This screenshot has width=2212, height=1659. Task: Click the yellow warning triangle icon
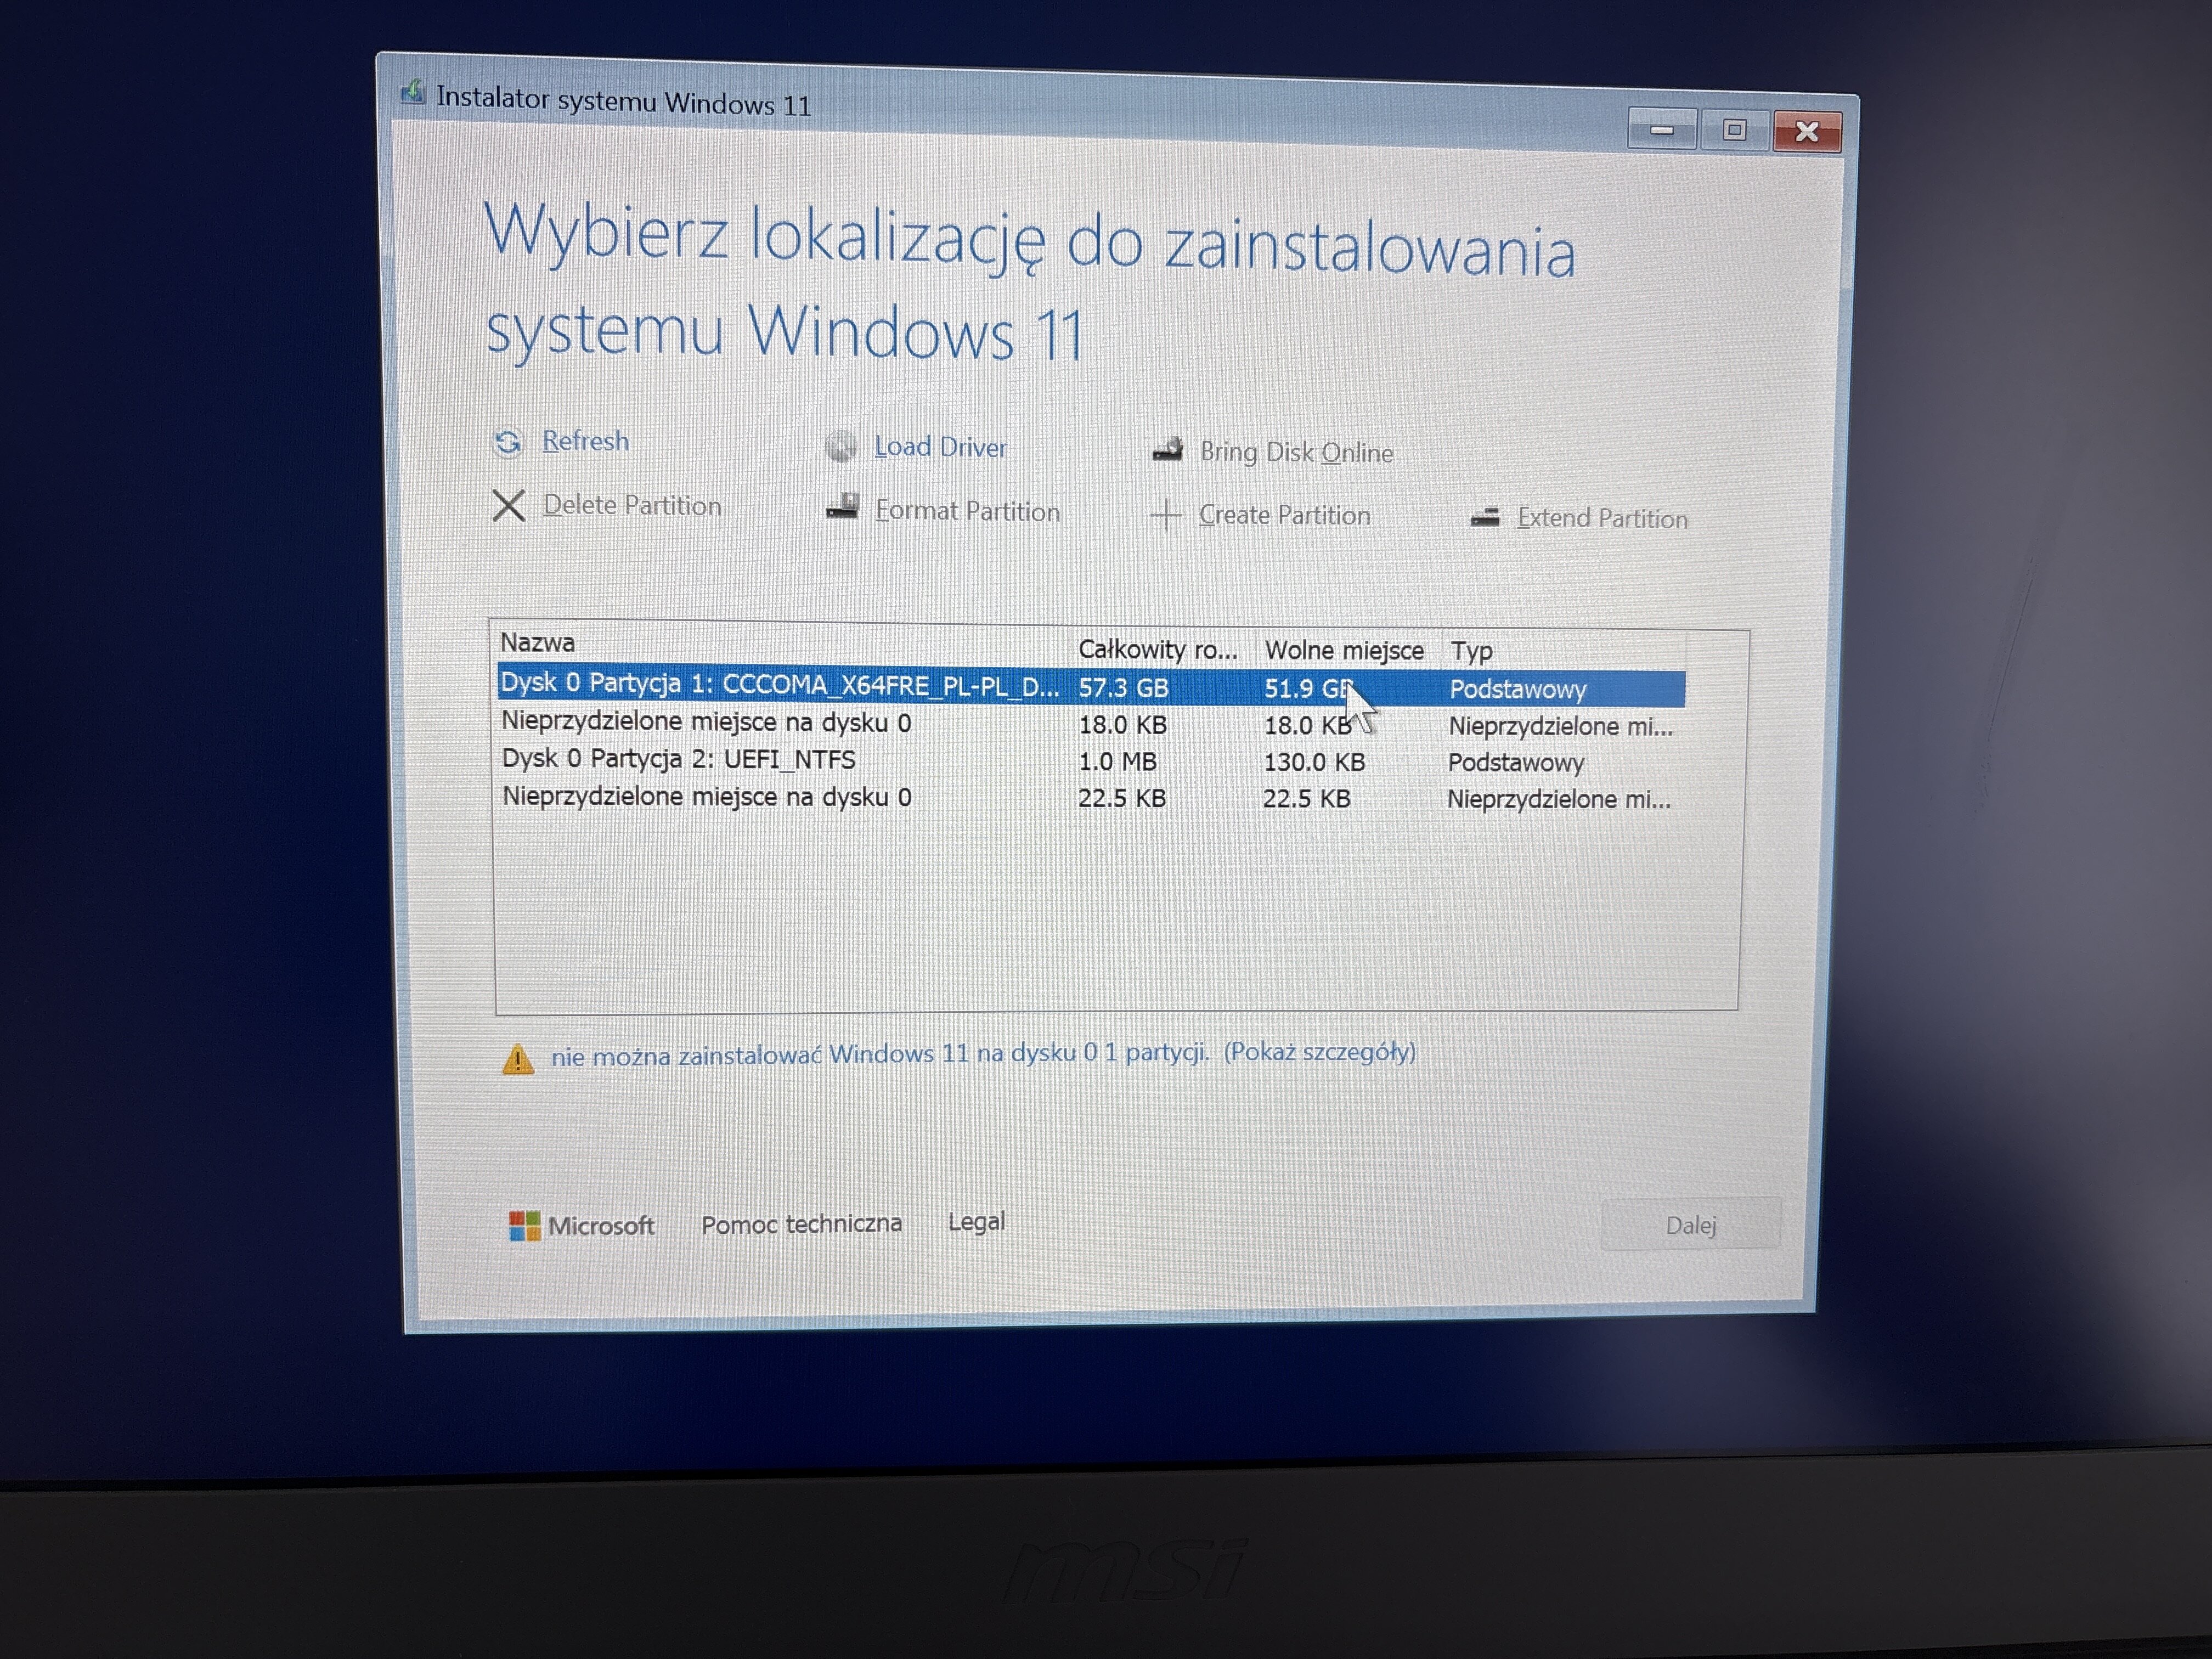[517, 1059]
